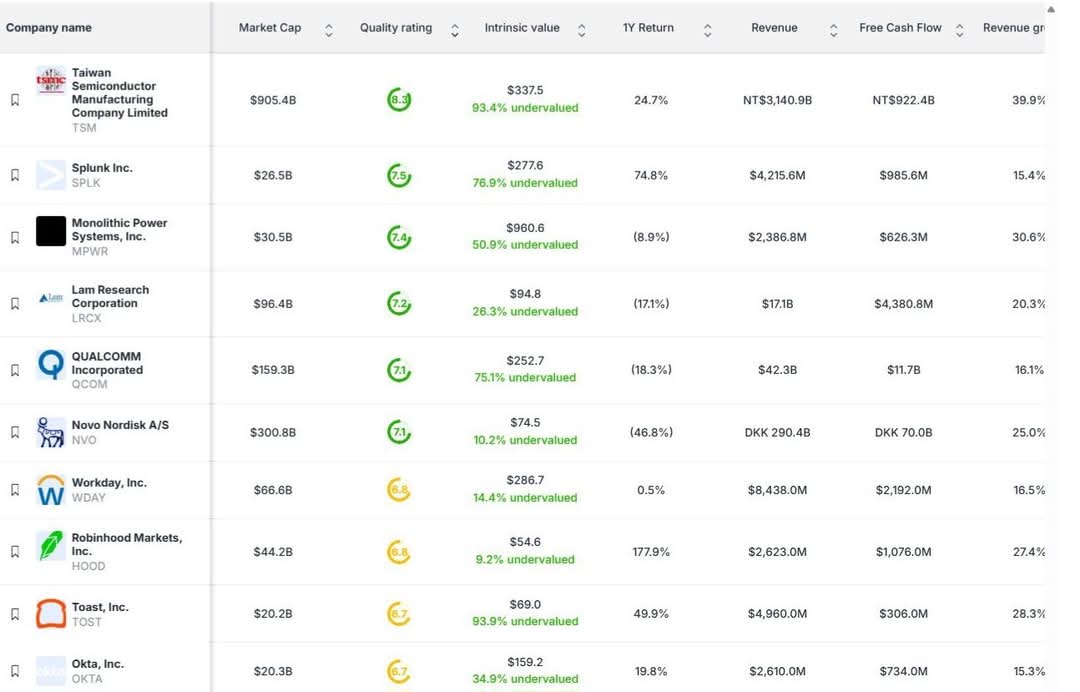Image resolution: width=1080 pixels, height=692 pixels.
Task: Open the Toast, Inc. page
Action: (100, 607)
